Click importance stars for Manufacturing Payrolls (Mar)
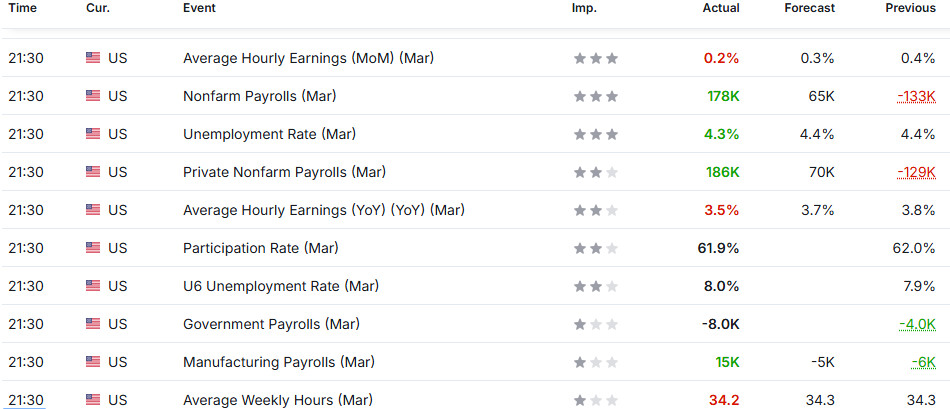This screenshot has height=409, width=950. pos(595,362)
